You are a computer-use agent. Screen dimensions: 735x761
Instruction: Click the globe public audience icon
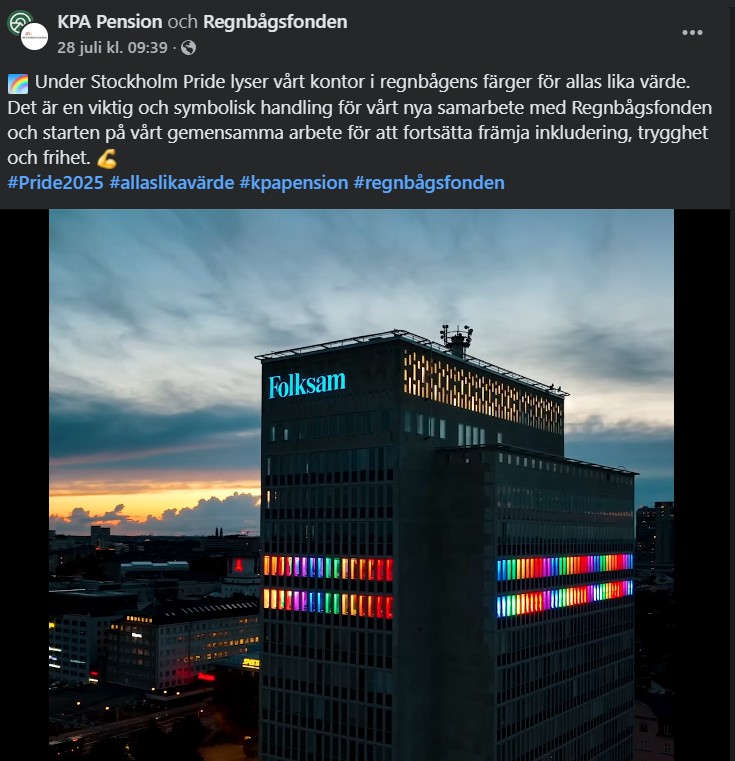[x=188, y=48]
